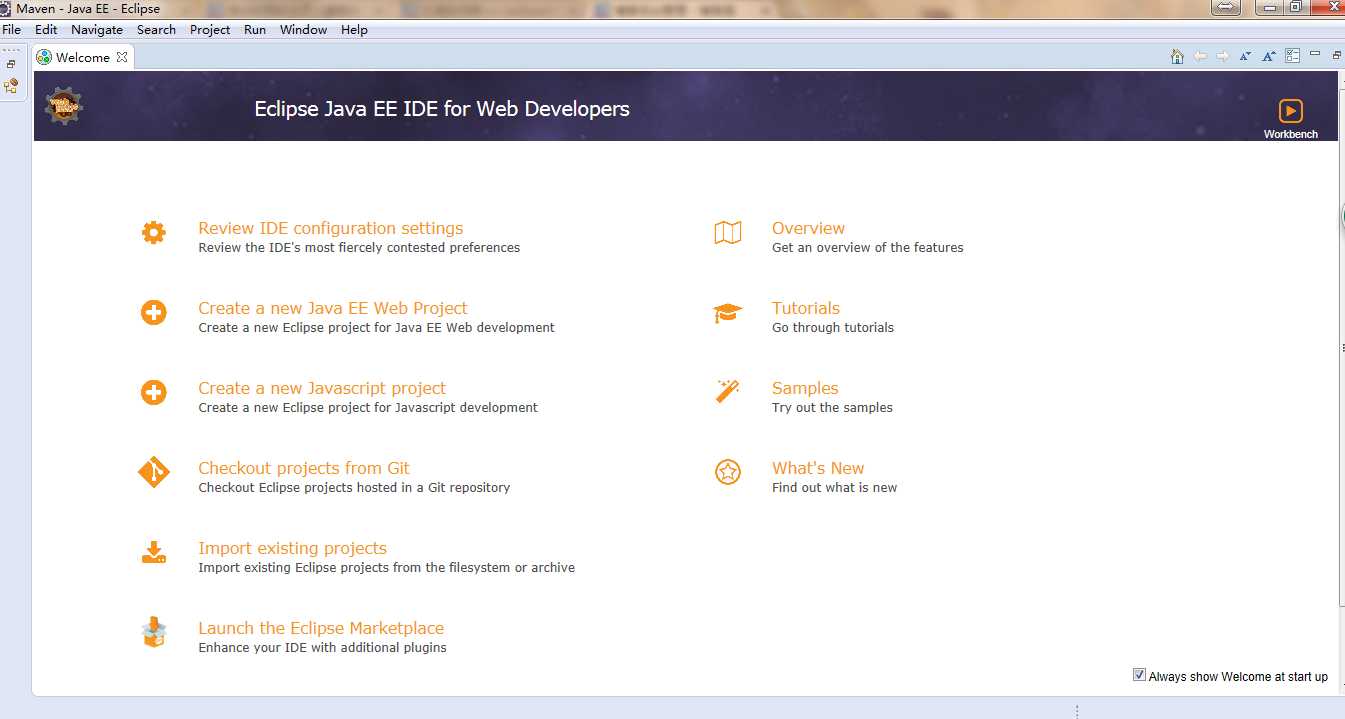Click 'Create a new Eclipse project for Java EE Web development'
The image size is (1345, 719).
[x=376, y=327]
